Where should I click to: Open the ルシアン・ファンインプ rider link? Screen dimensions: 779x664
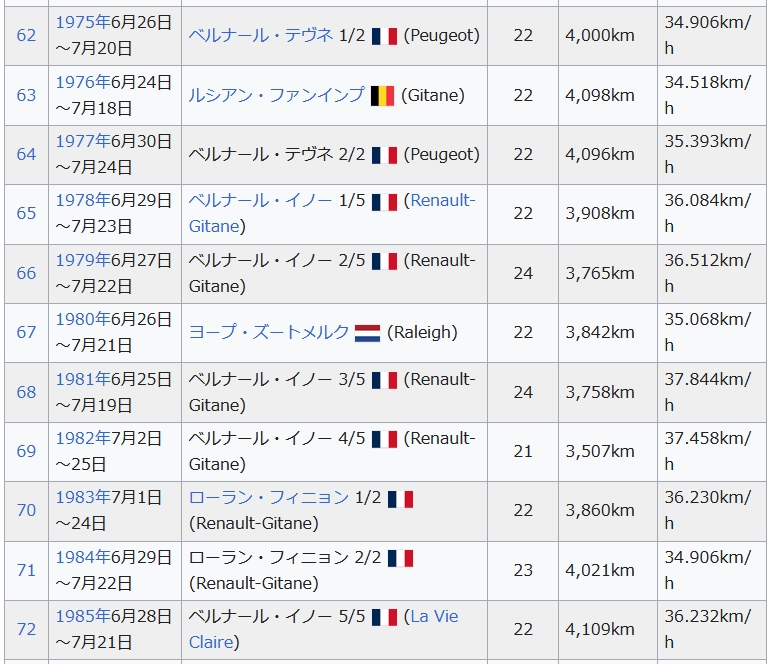(276, 95)
